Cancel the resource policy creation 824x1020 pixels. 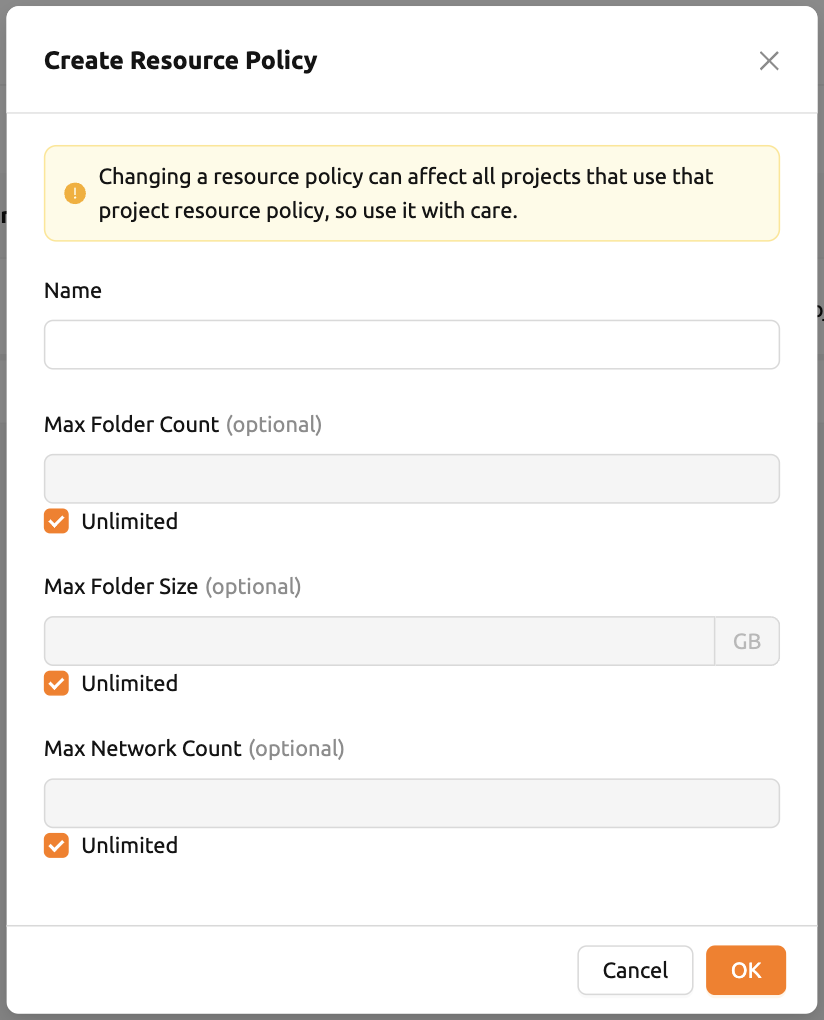coord(635,970)
